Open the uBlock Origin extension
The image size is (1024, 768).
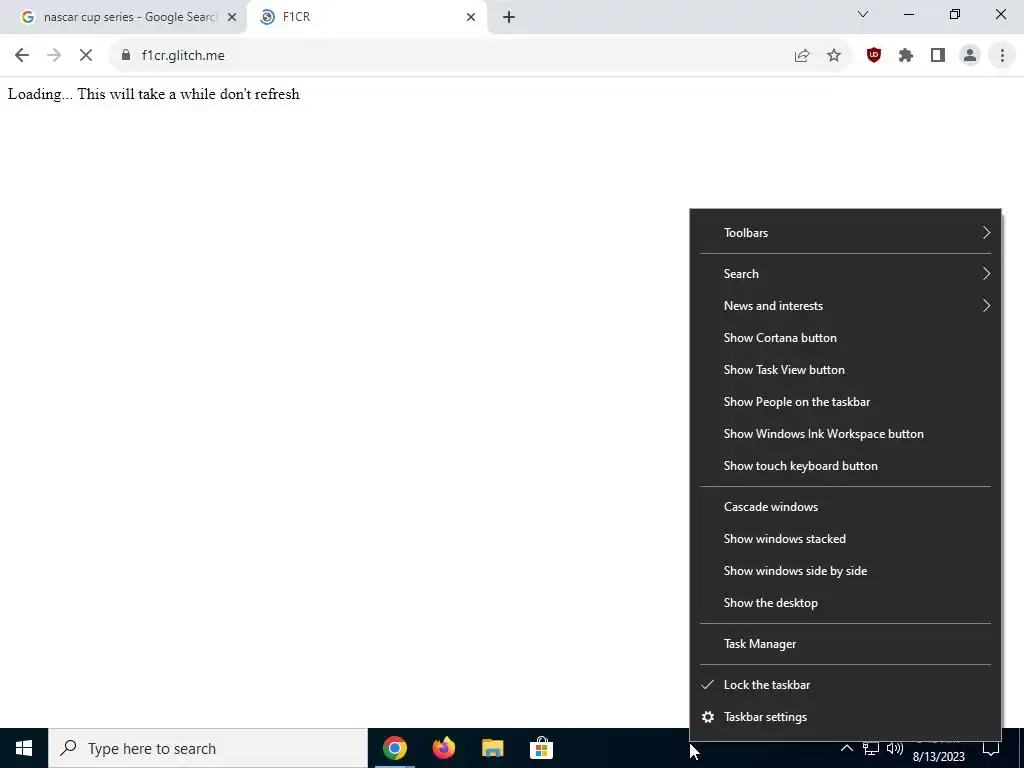pos(874,56)
